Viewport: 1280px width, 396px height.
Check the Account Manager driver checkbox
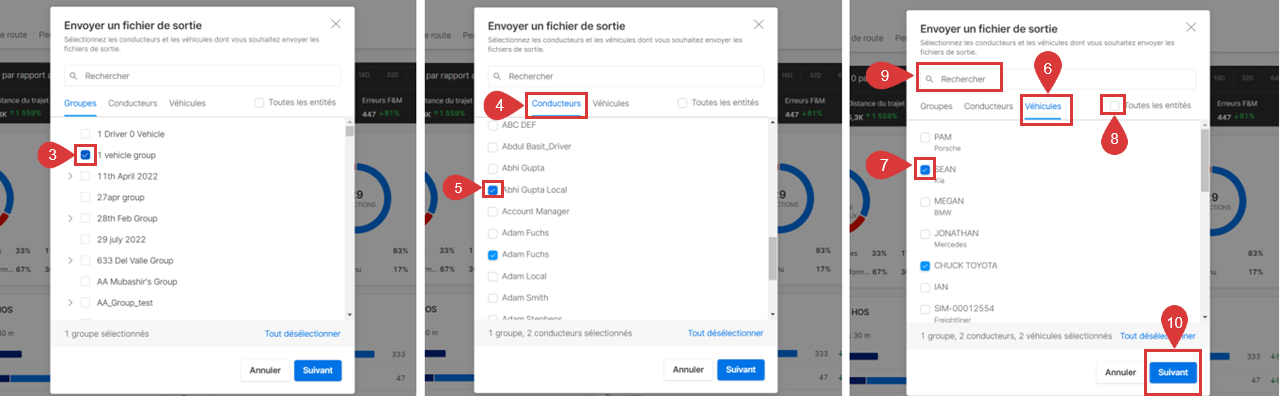(x=493, y=211)
